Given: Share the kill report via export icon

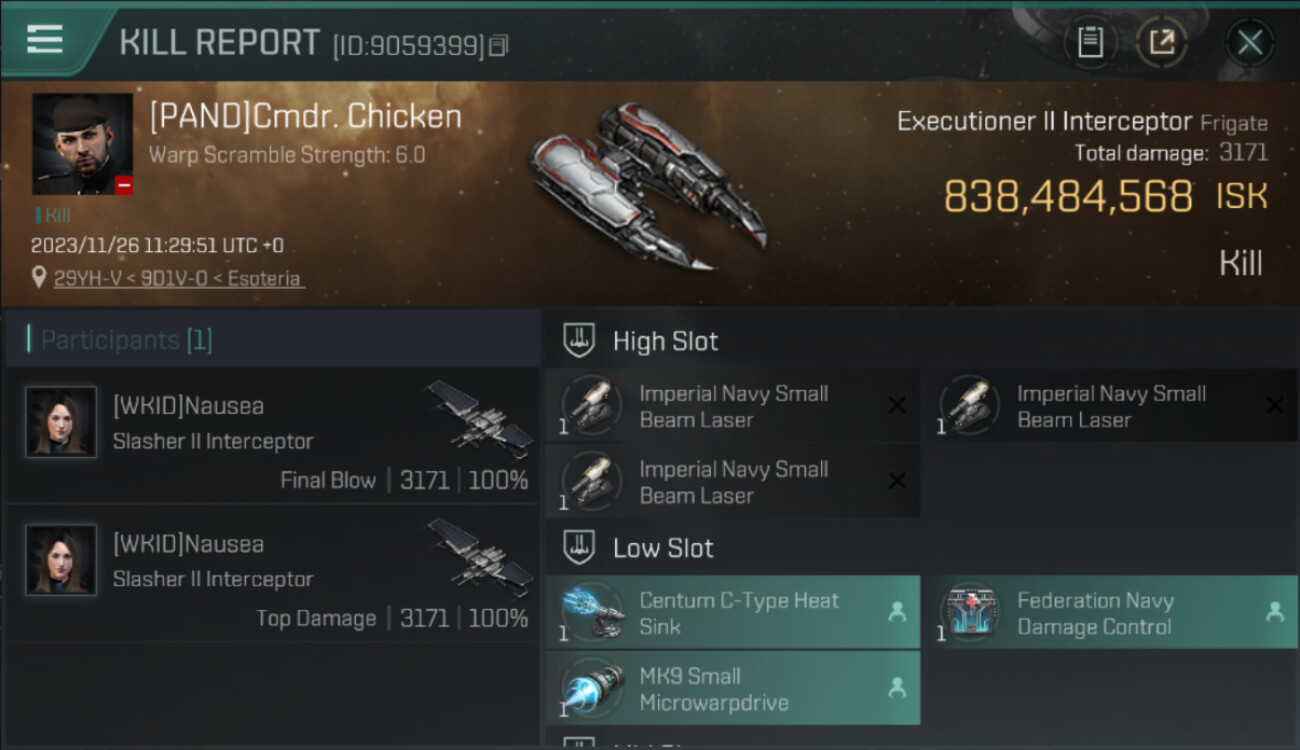Looking at the screenshot, I should 1162,42.
